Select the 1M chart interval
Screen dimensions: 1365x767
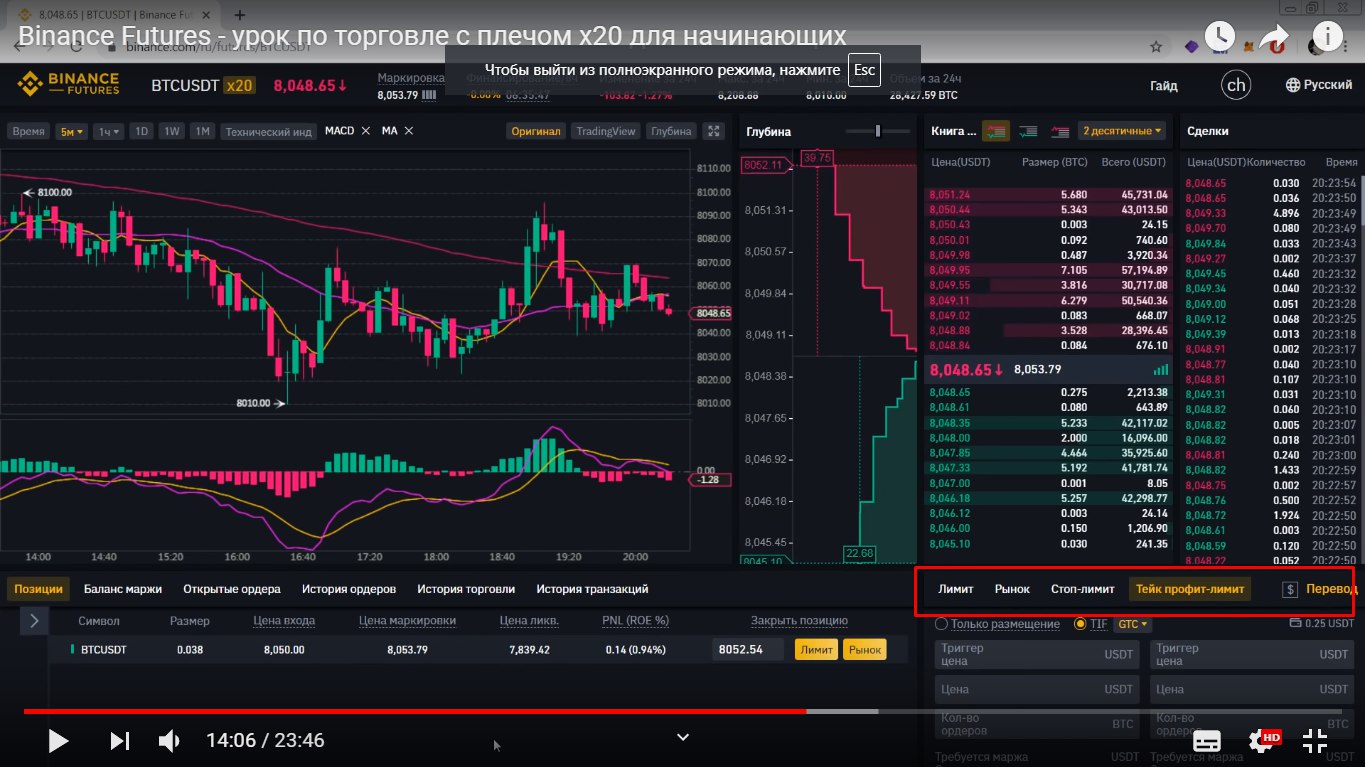(x=203, y=131)
